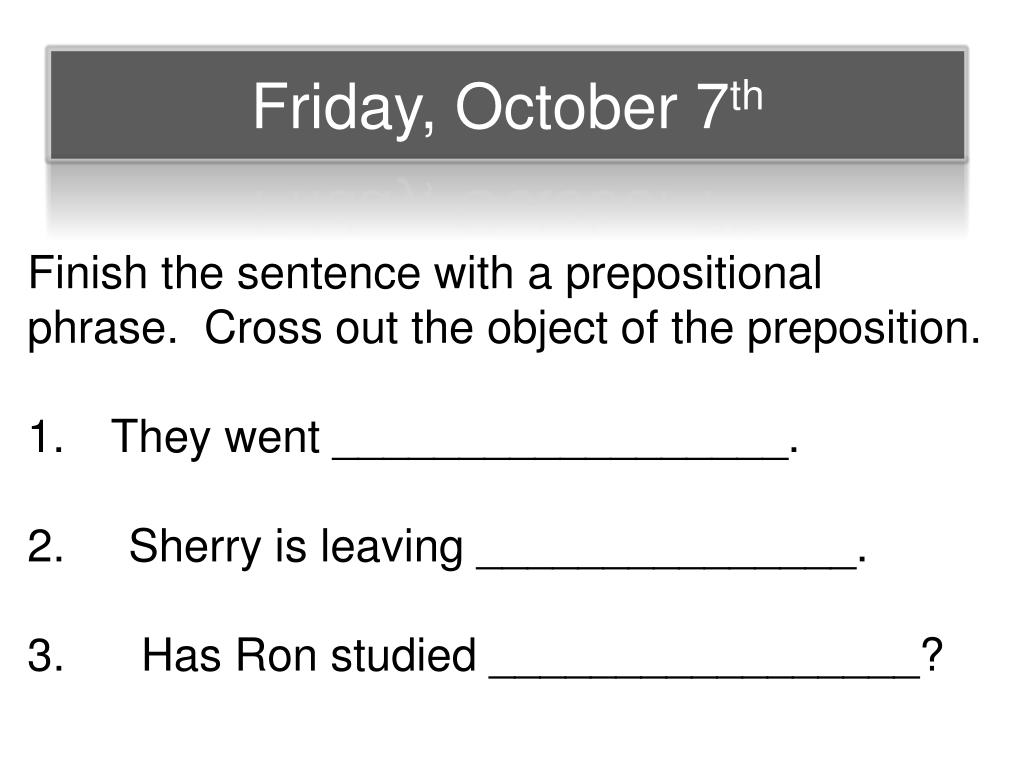Click the Finish the sentence instruction line
Screen dimensions: 1024x768
424,274
